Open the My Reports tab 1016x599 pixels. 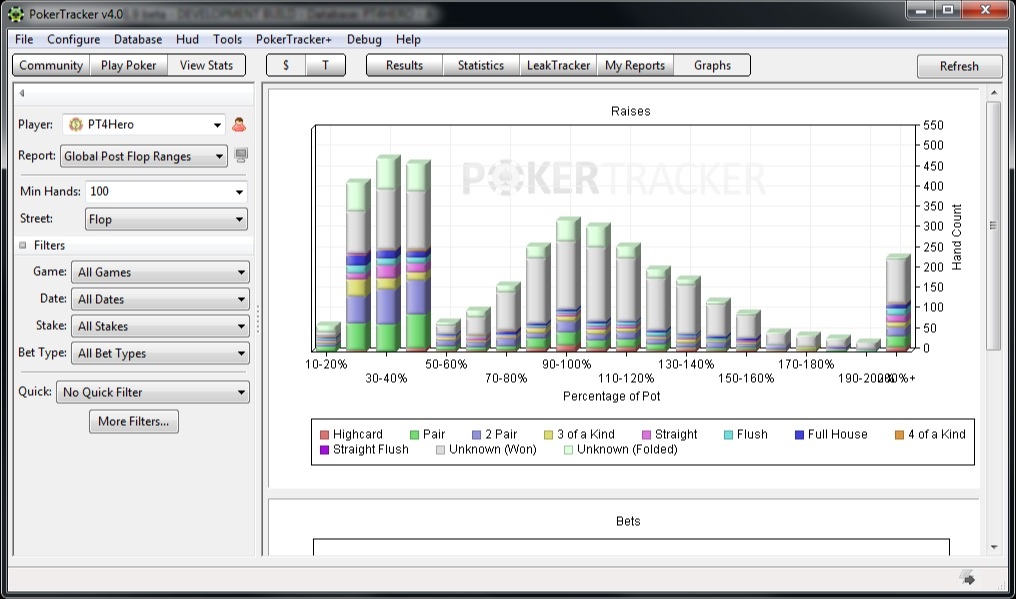pos(635,65)
